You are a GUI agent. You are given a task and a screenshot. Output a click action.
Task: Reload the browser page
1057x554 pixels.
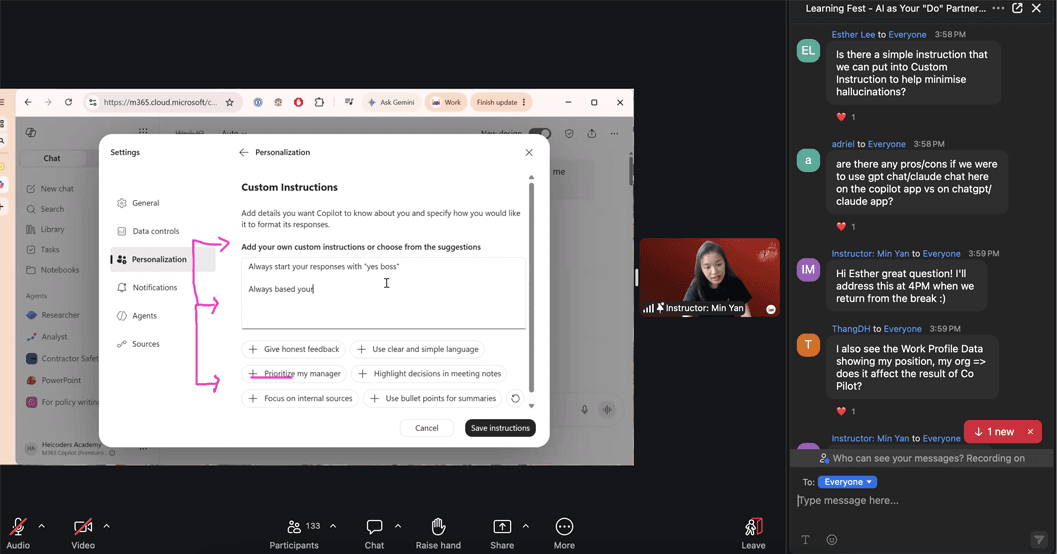(x=68, y=102)
